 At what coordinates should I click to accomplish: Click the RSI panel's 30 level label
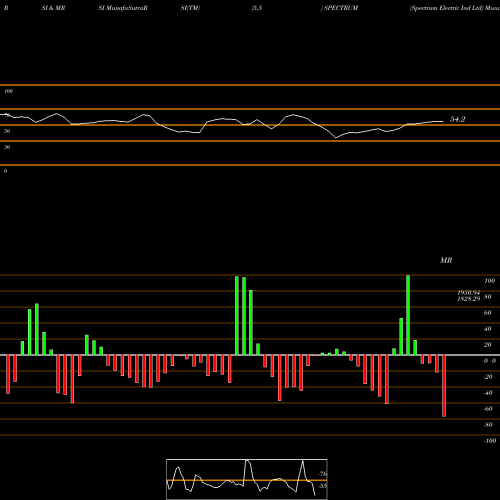coord(7,147)
